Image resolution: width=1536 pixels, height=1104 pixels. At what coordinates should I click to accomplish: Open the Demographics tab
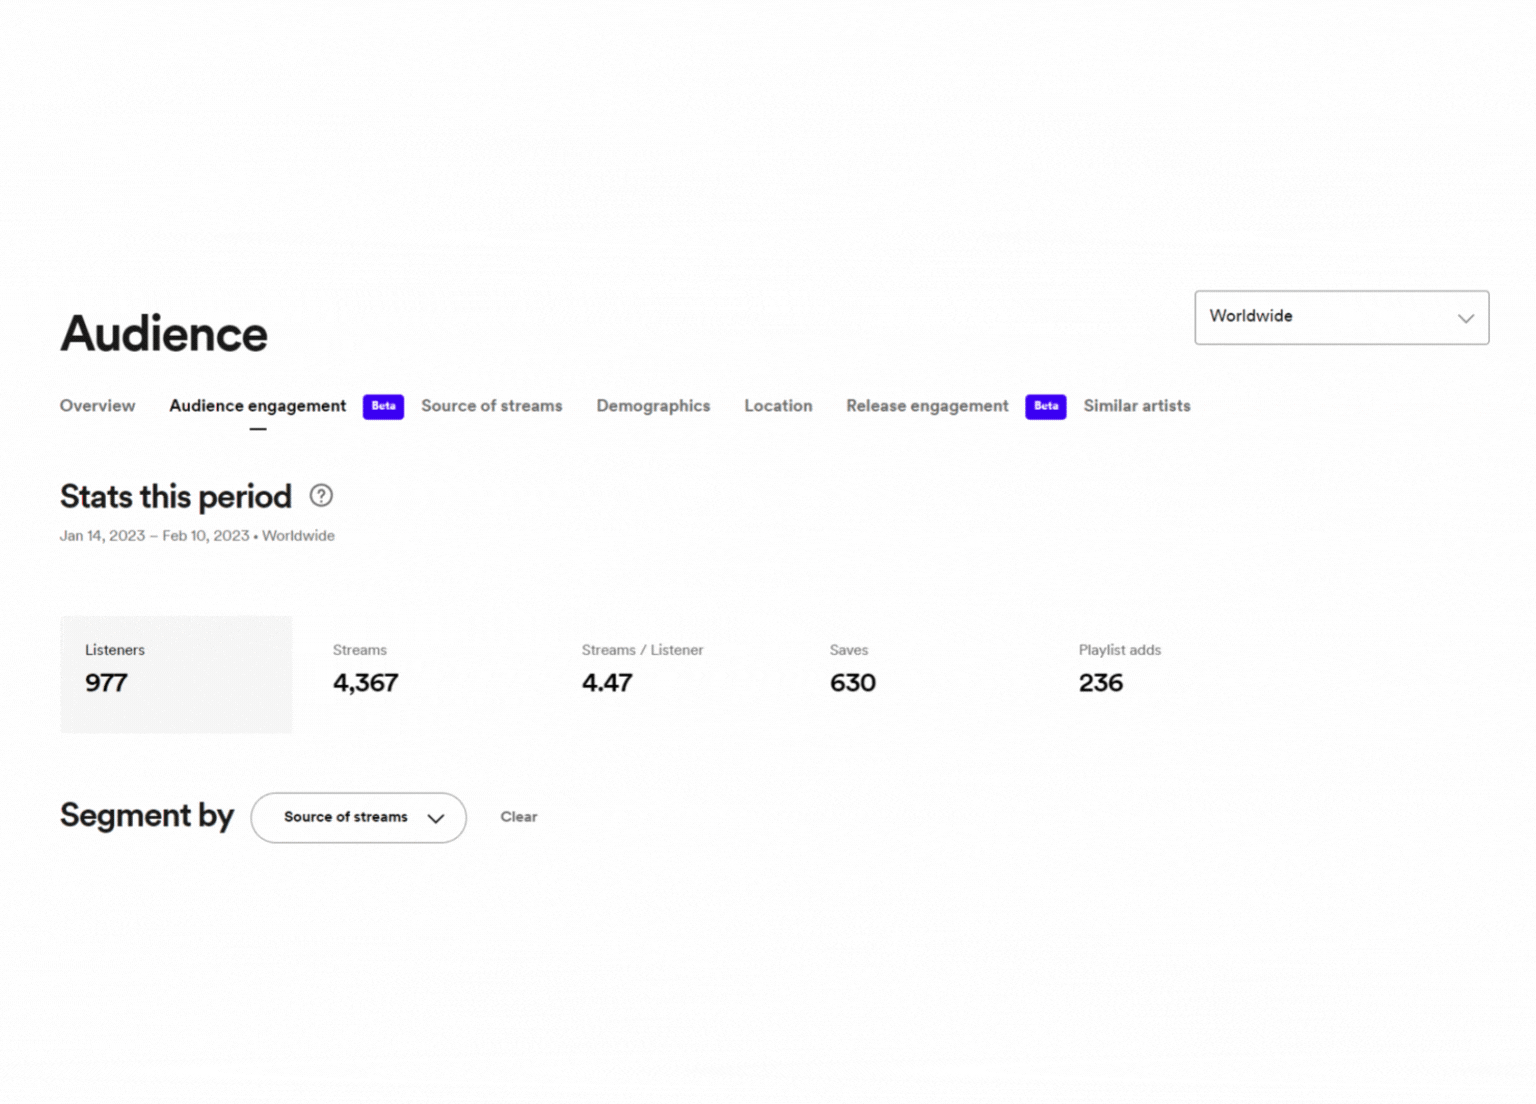pyautogui.click(x=654, y=406)
